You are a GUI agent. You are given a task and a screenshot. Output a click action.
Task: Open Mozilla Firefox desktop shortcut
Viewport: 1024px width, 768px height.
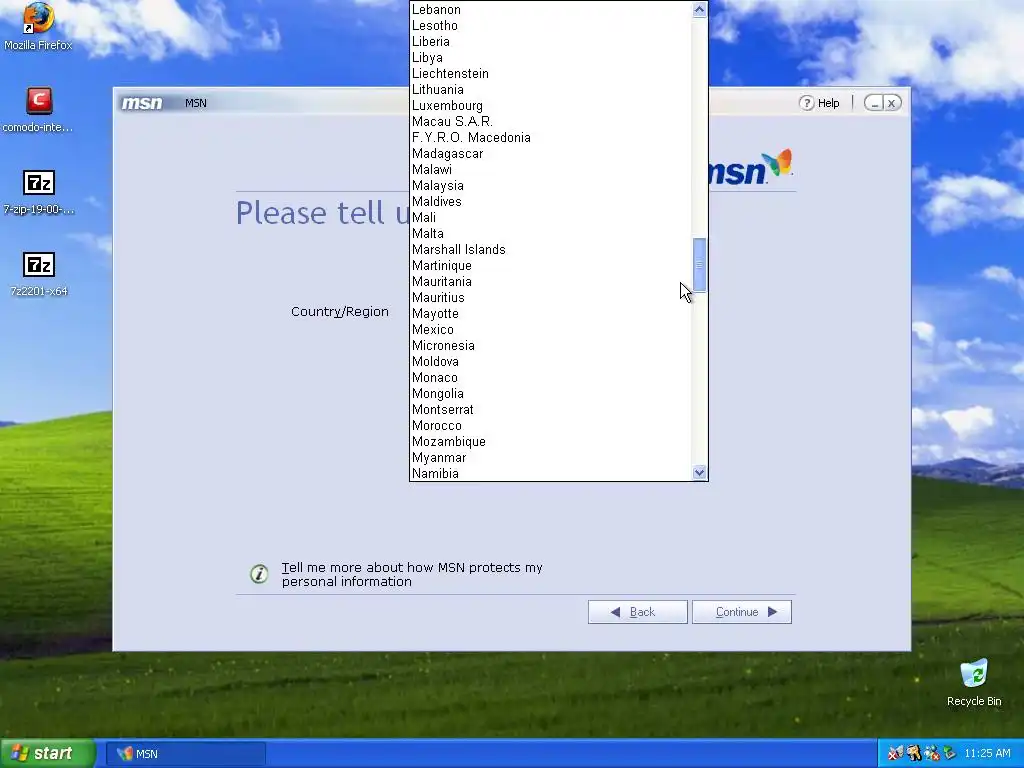(x=38, y=26)
